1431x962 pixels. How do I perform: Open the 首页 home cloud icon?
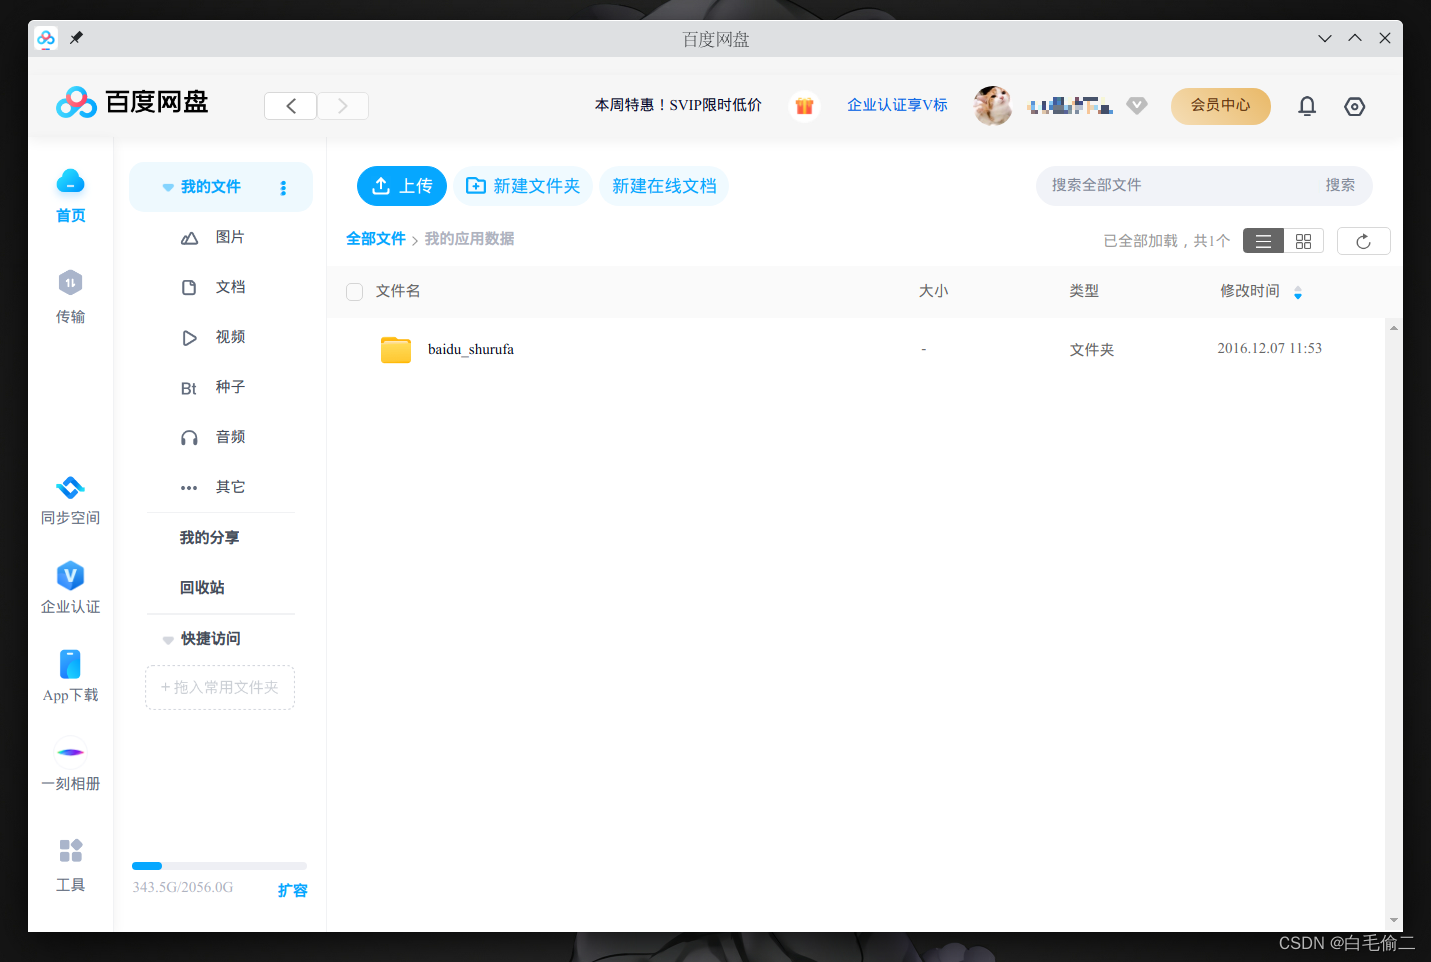70,181
